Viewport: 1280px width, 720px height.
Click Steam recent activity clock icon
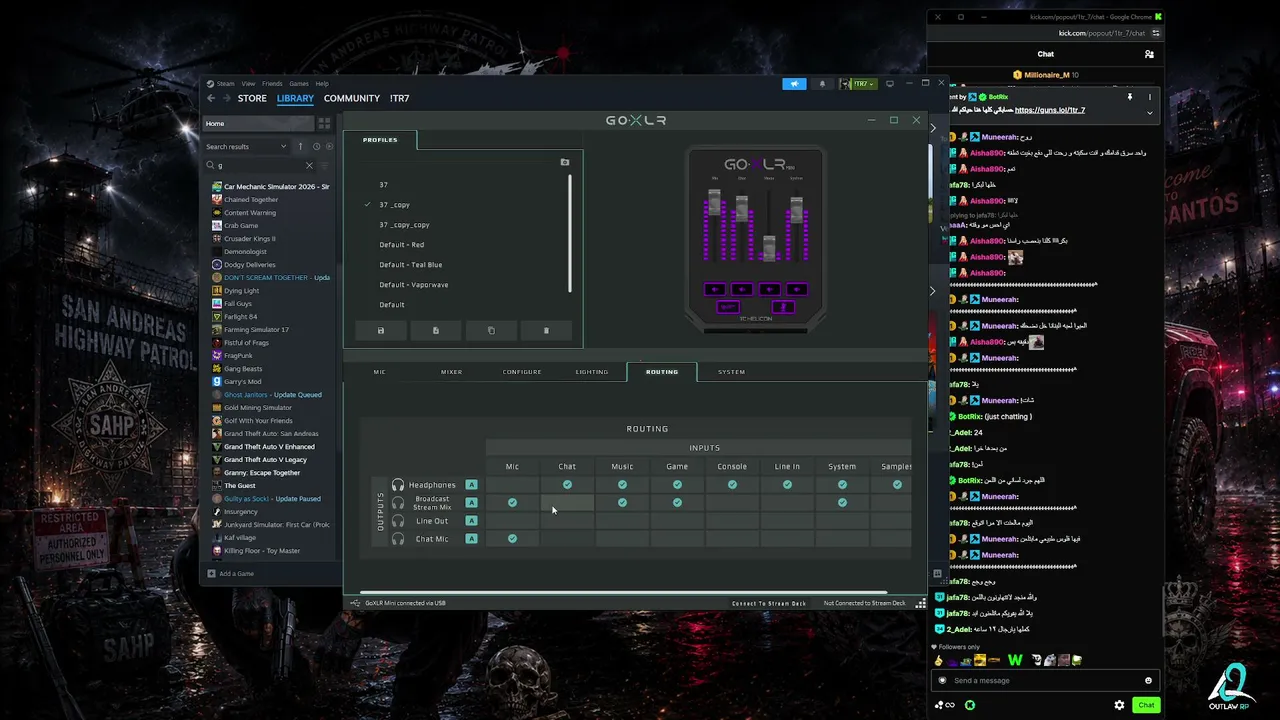(x=316, y=146)
